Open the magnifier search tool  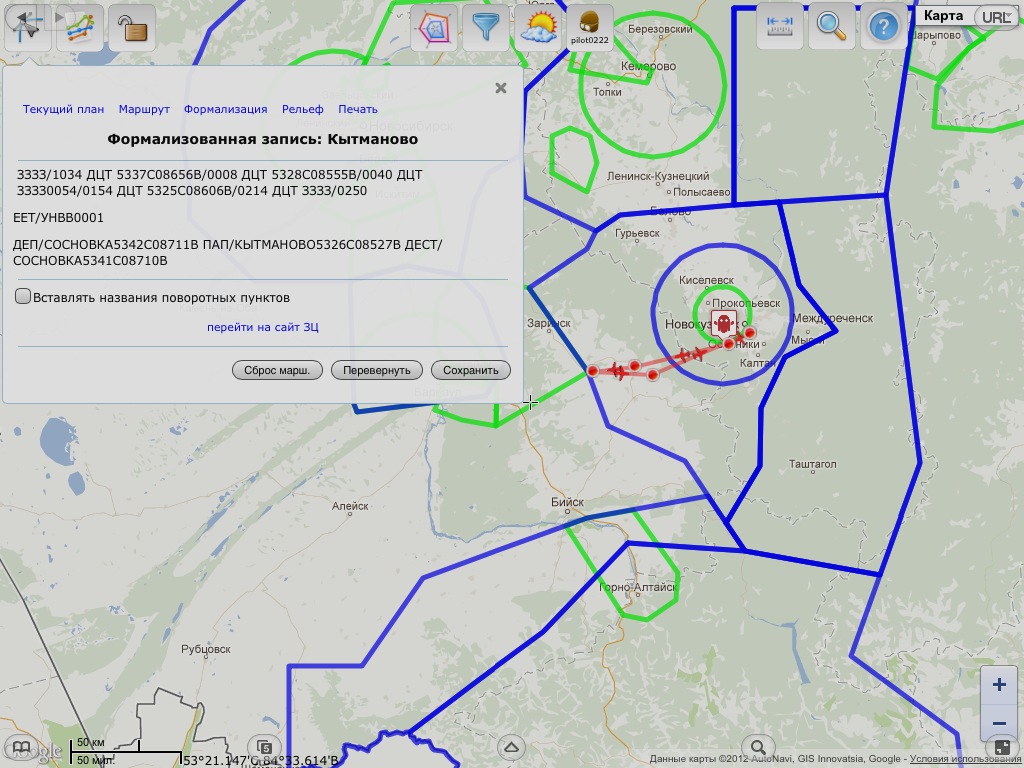click(831, 26)
